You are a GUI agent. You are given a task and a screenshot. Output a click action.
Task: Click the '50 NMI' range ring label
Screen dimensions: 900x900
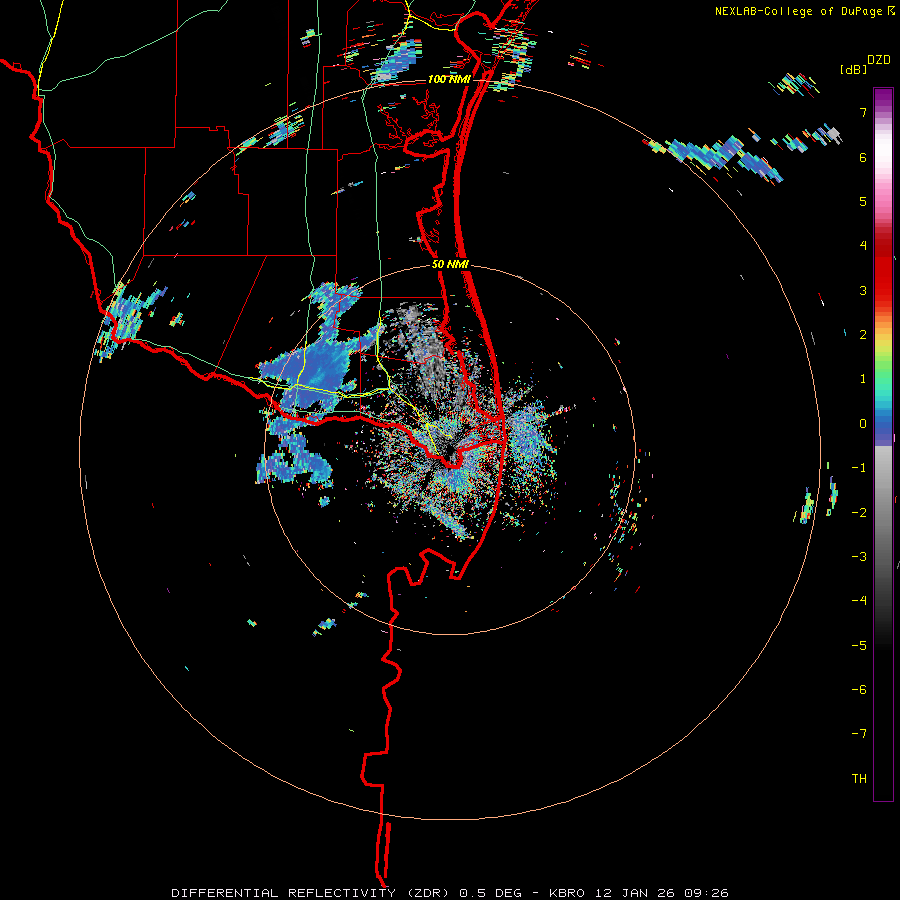point(451,265)
